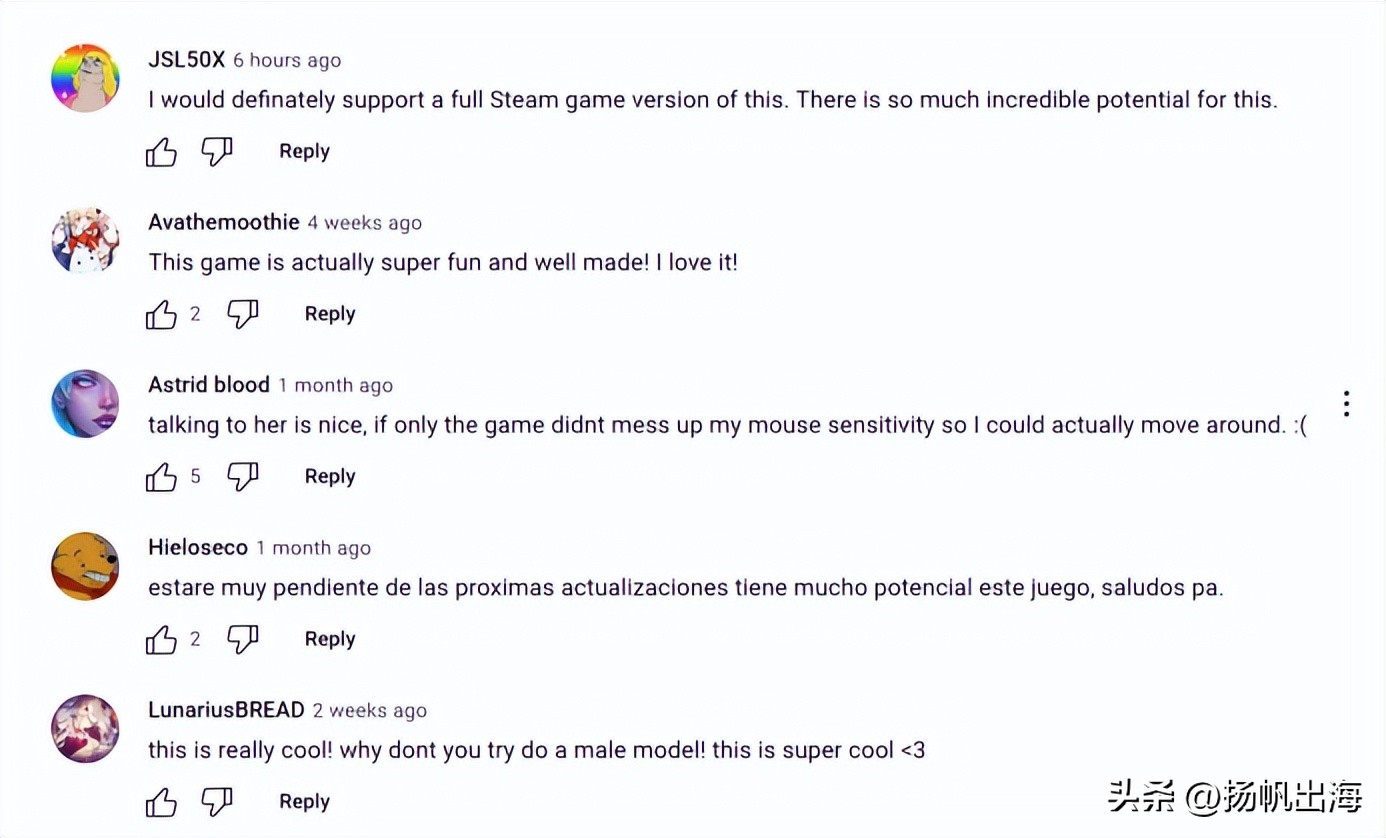Visit the Avathemoothie channel name link
The image size is (1386, 838).
tap(223, 222)
